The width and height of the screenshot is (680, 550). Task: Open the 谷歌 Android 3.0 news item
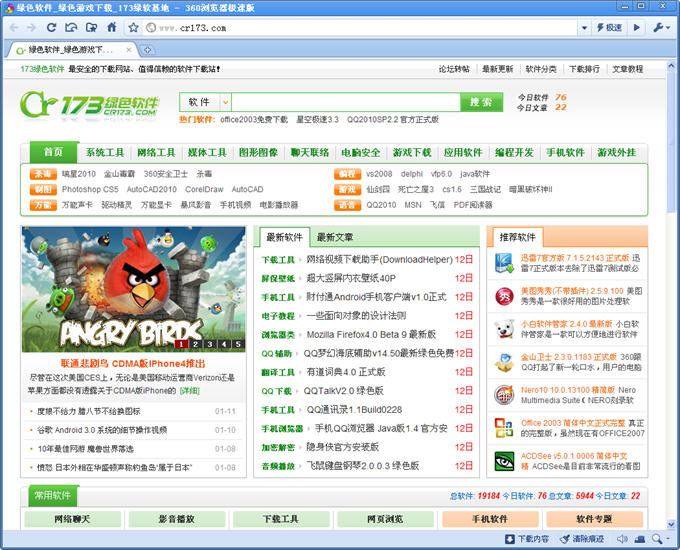102,430
